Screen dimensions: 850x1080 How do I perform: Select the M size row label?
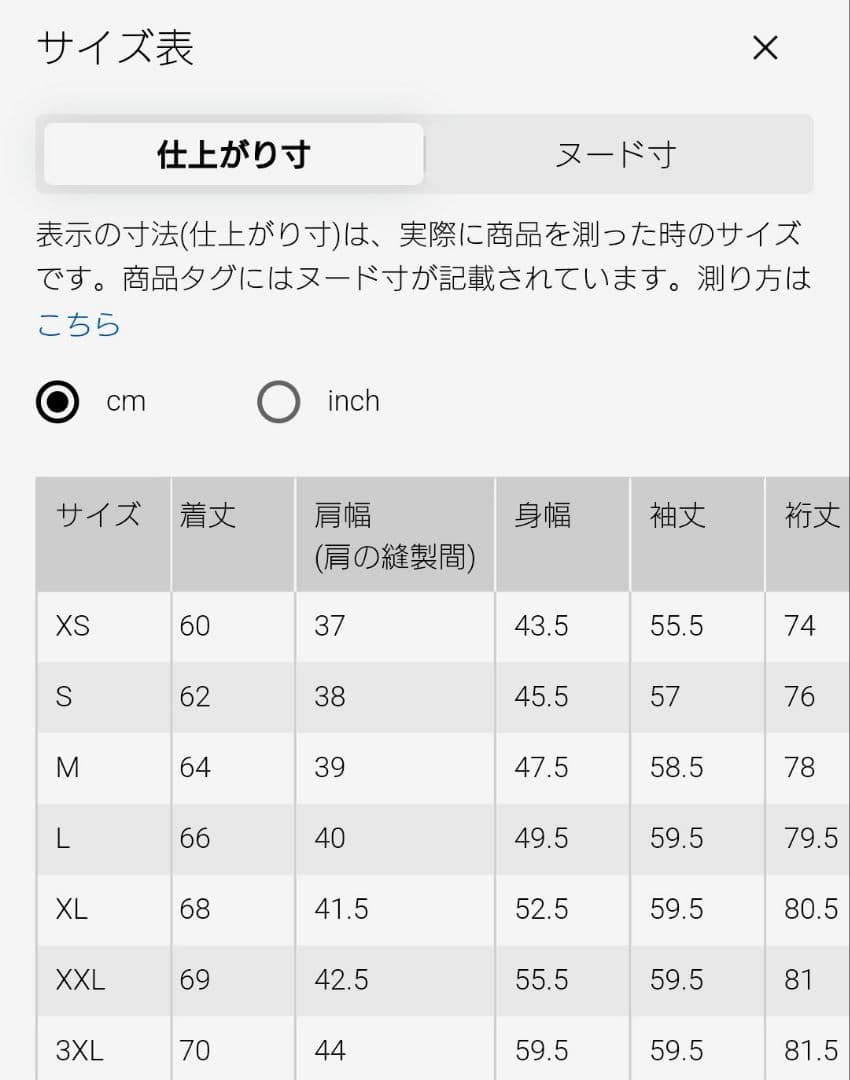point(68,767)
